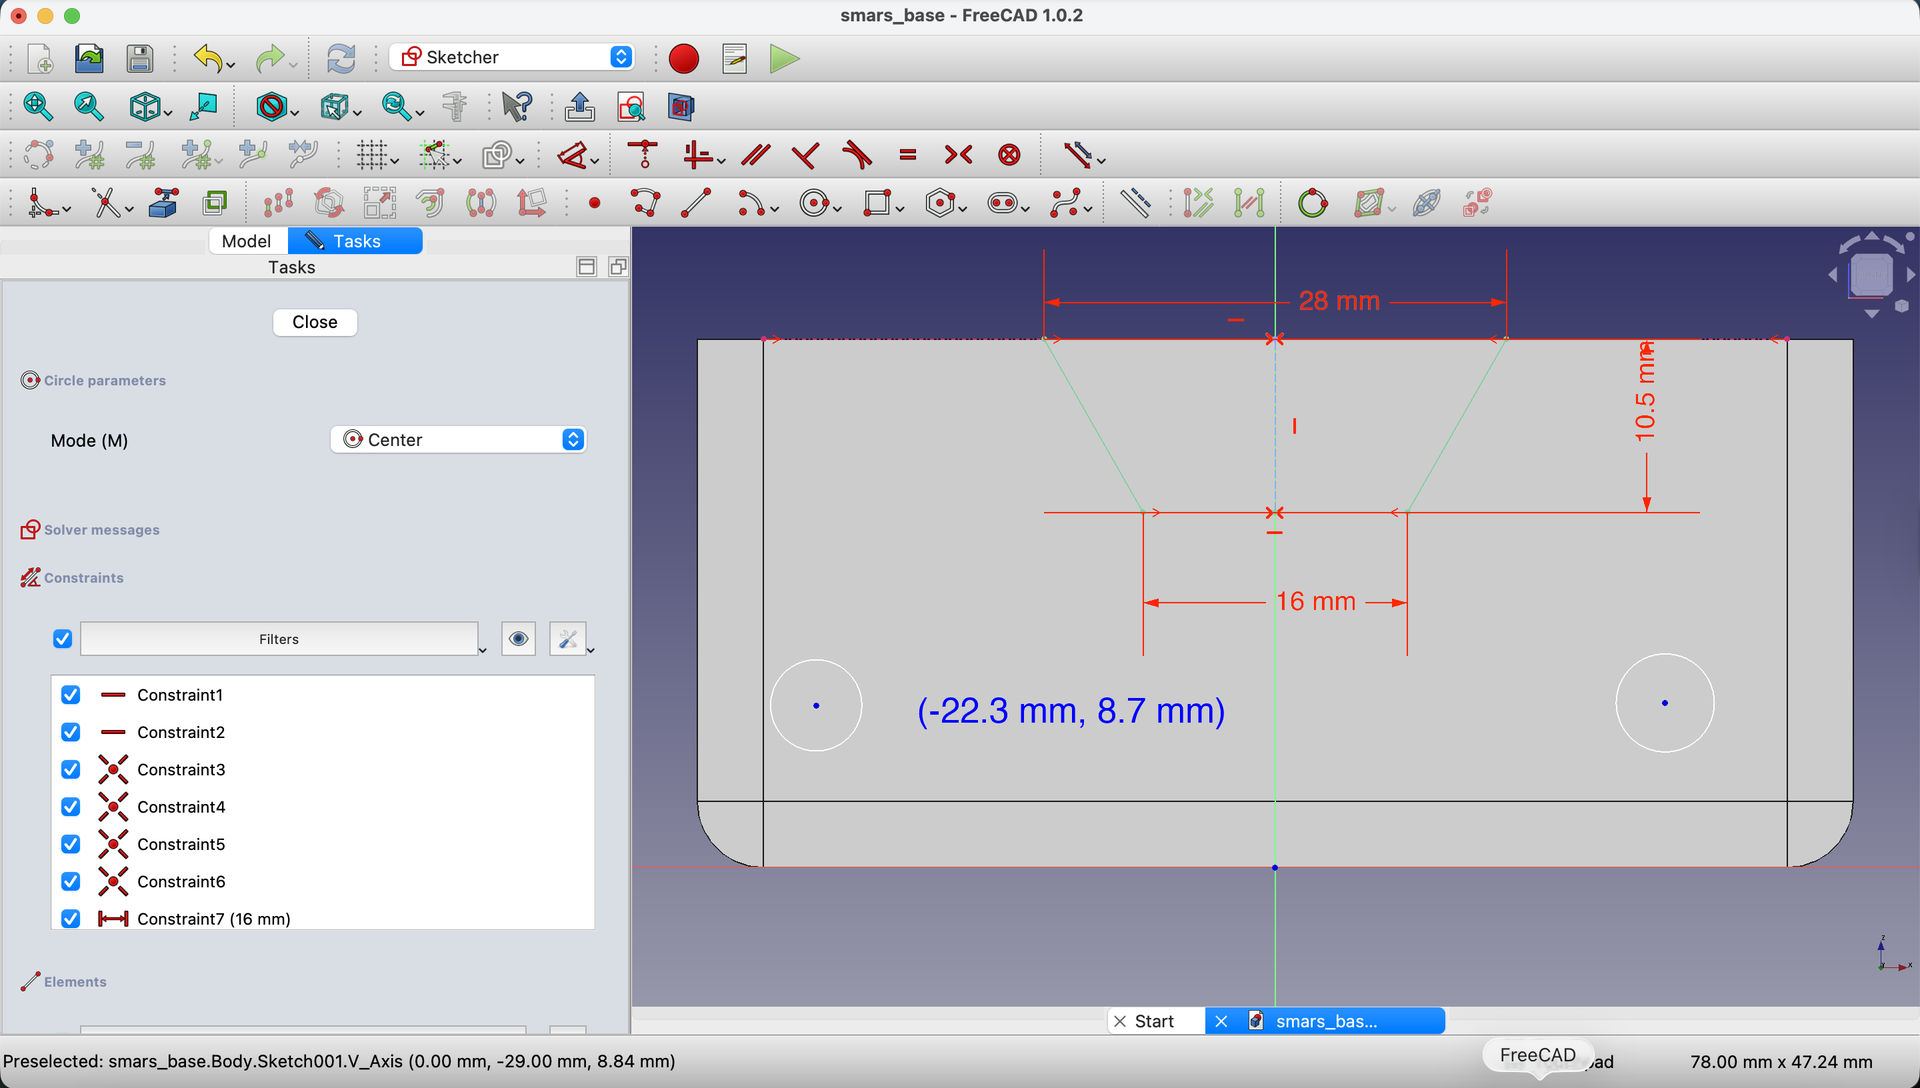
Task: Click the Undo arrow icon
Action: coord(208,58)
